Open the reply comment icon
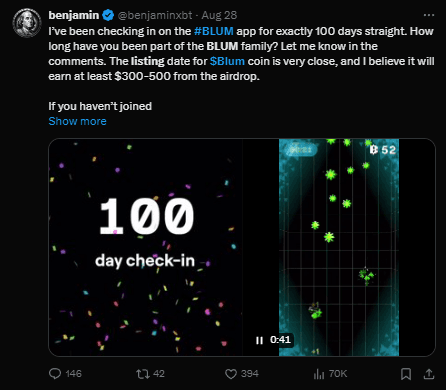Screen dimensions: 446x390 (55, 374)
